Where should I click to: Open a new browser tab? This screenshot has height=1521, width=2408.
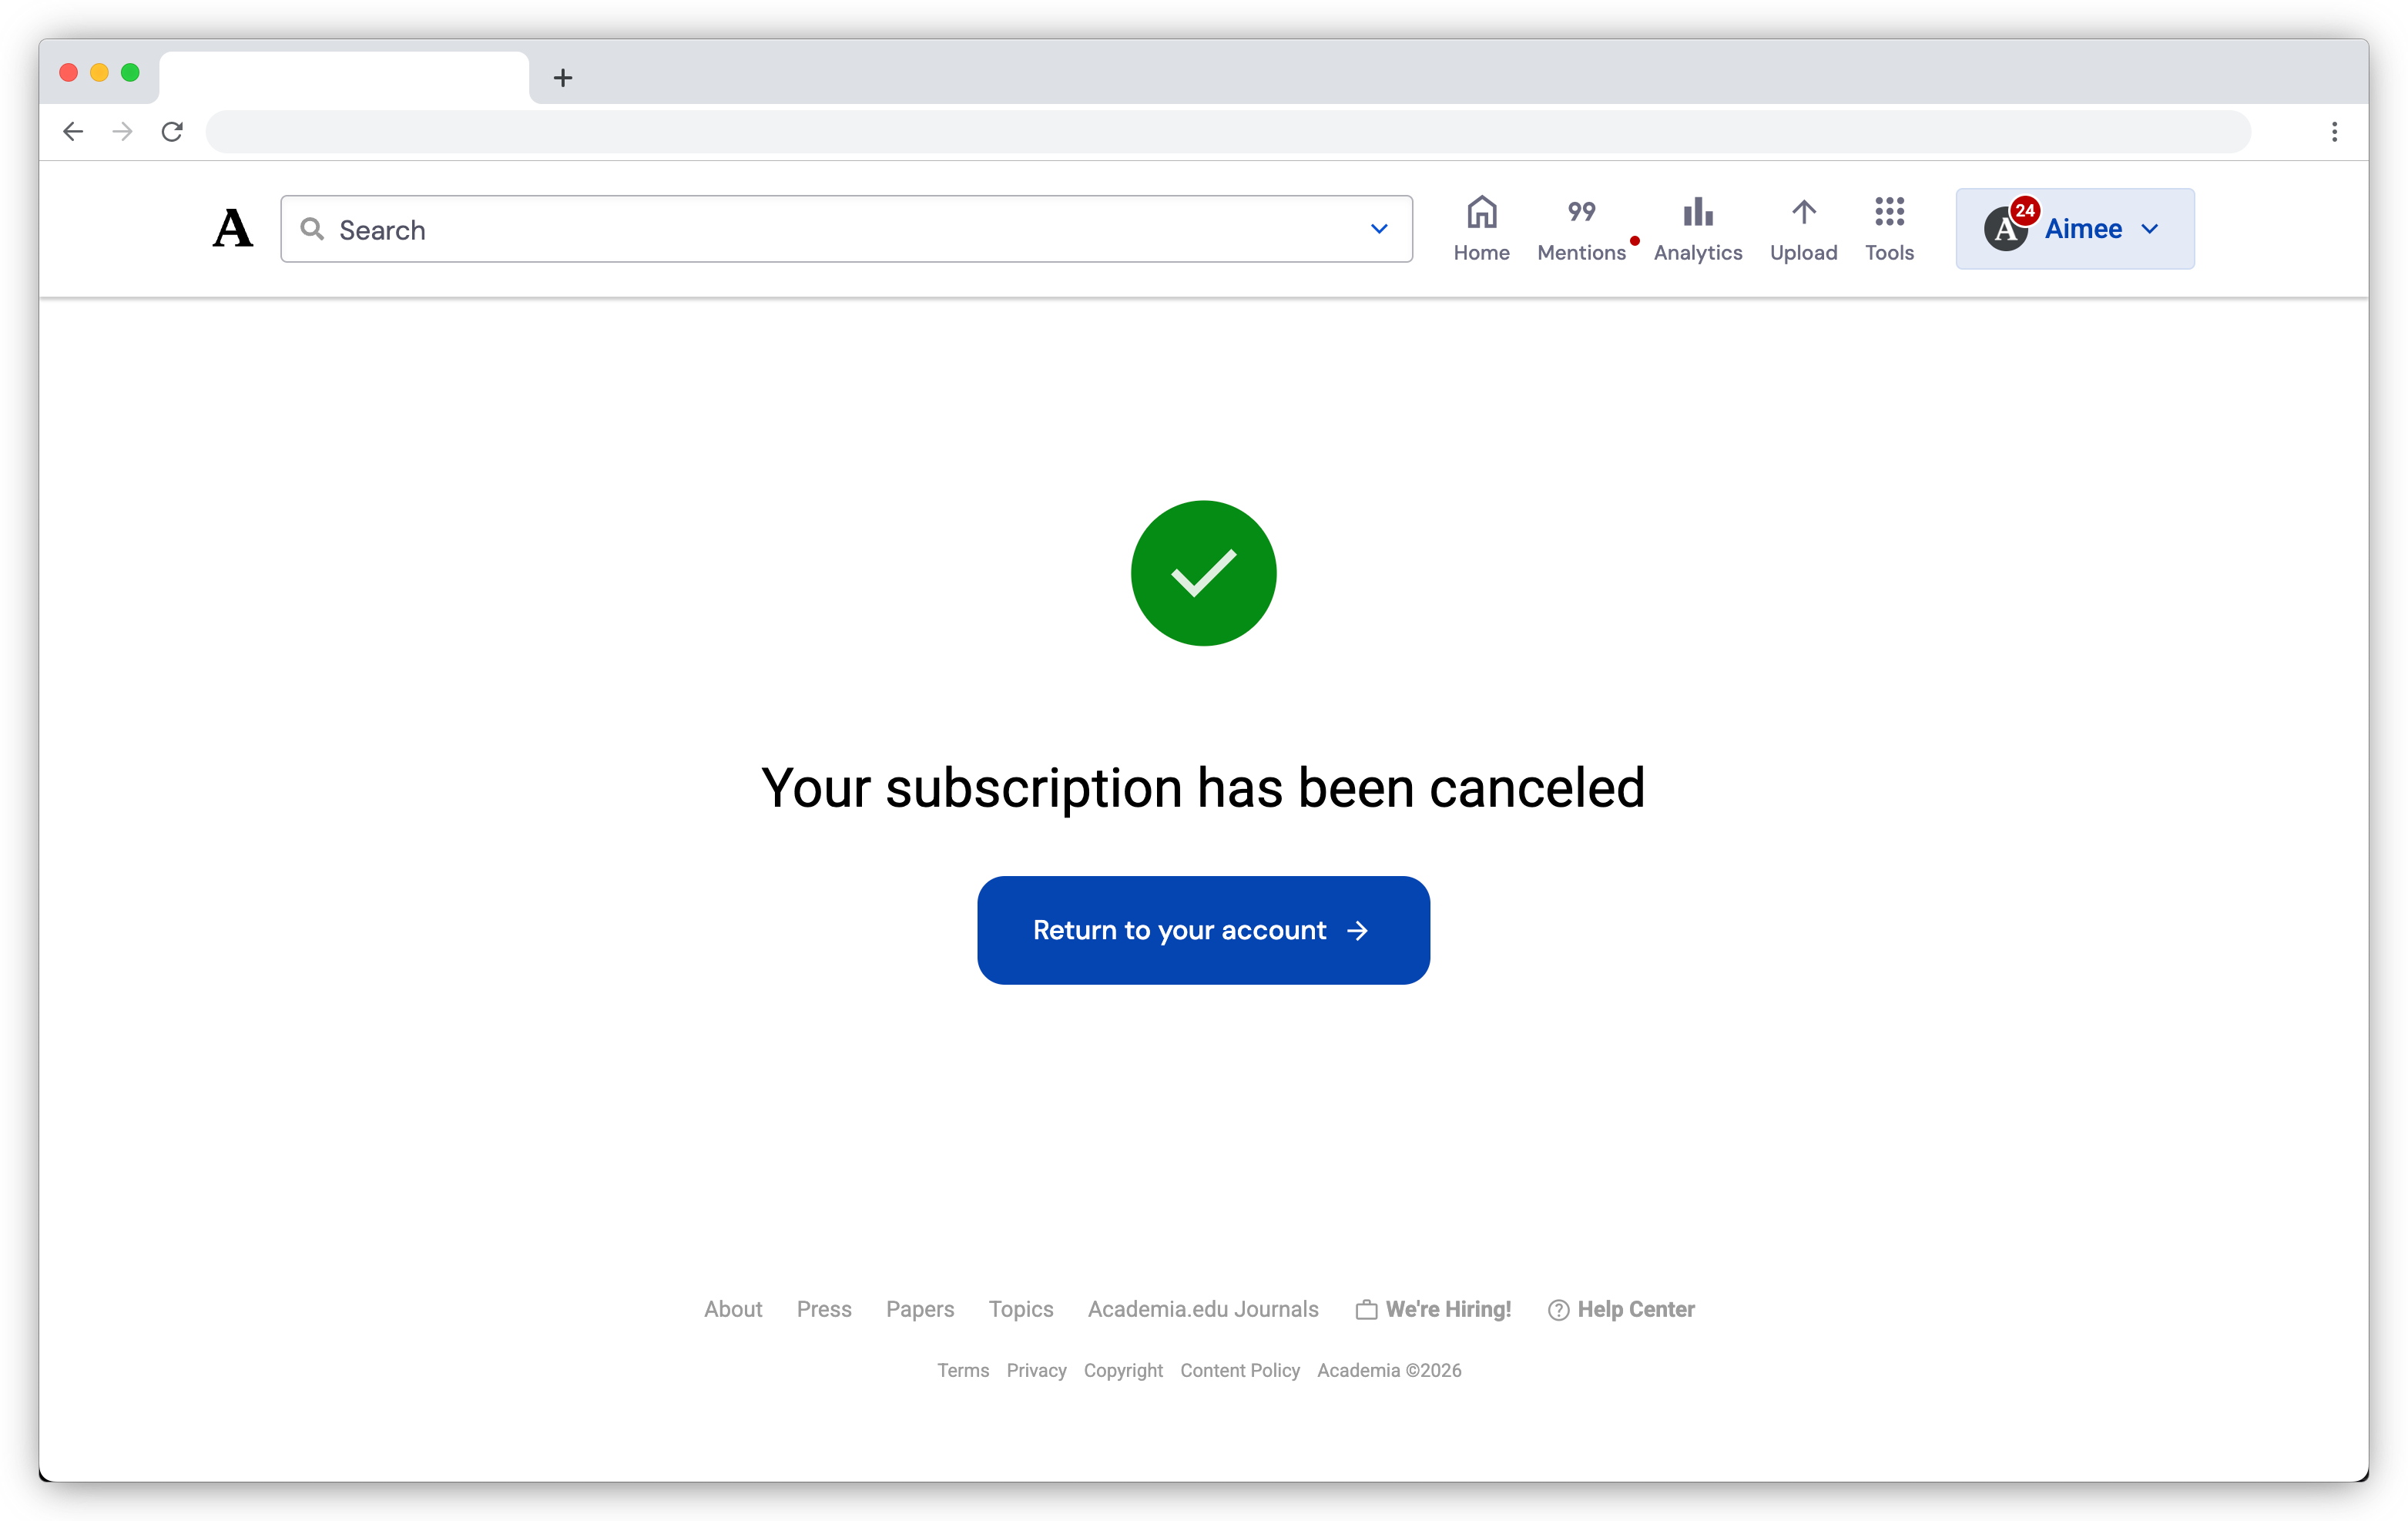click(x=563, y=77)
